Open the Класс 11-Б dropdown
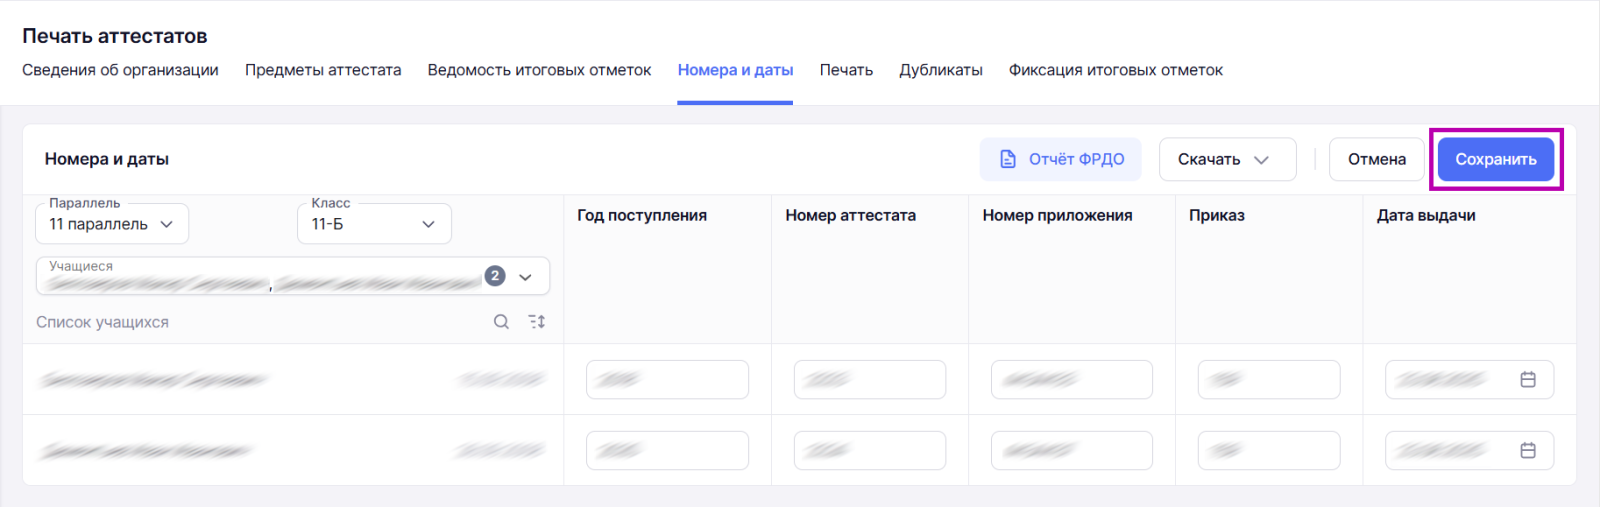1600x507 pixels. 374,224
